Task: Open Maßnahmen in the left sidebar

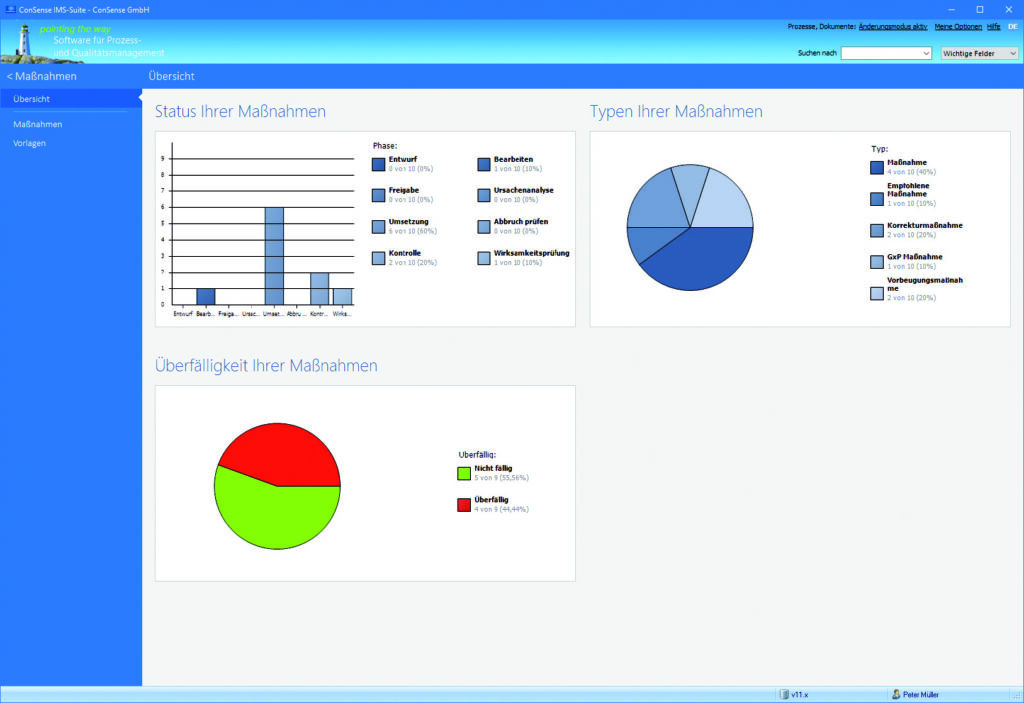Action: [x=38, y=124]
